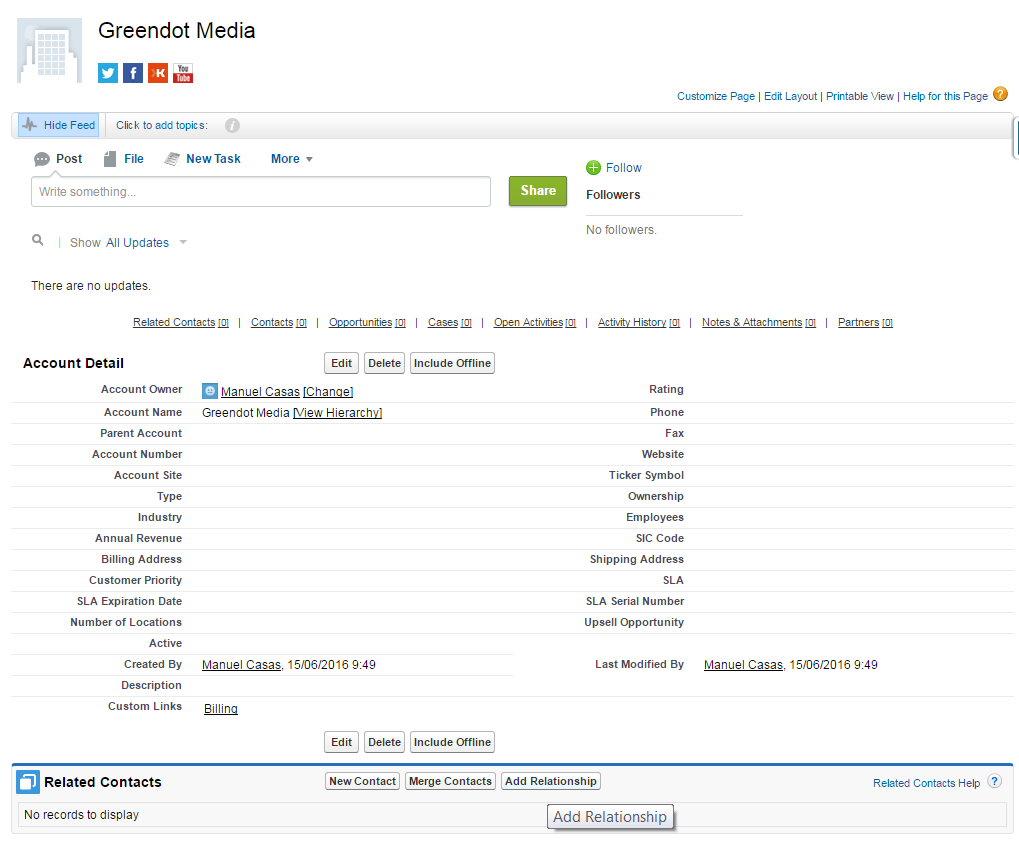Viewport: 1019px width, 842px height.
Task: Click the New Contact button
Action: 362,781
